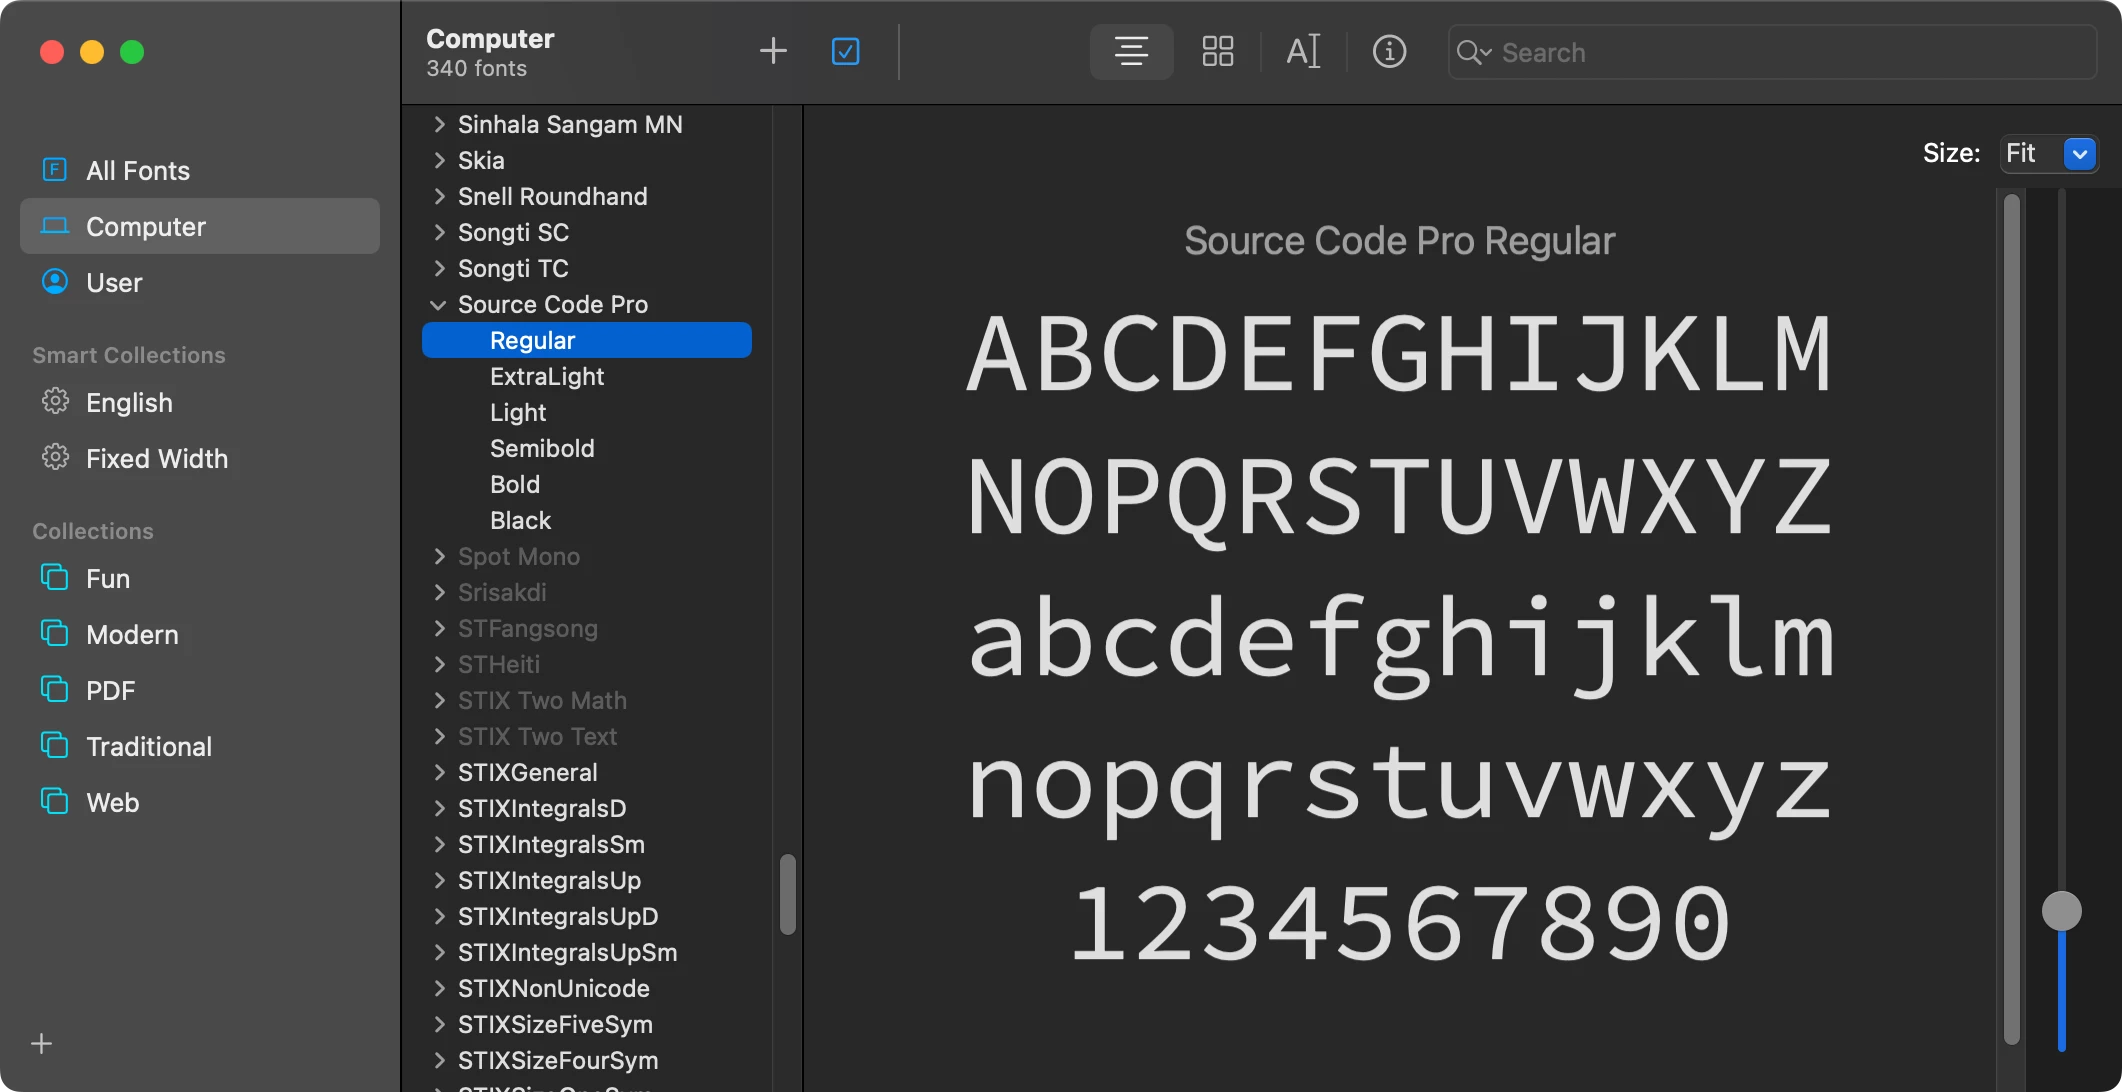The image size is (2122, 1092).
Task: Select the All Fonts sidebar item
Action: pyautogui.click(x=138, y=171)
